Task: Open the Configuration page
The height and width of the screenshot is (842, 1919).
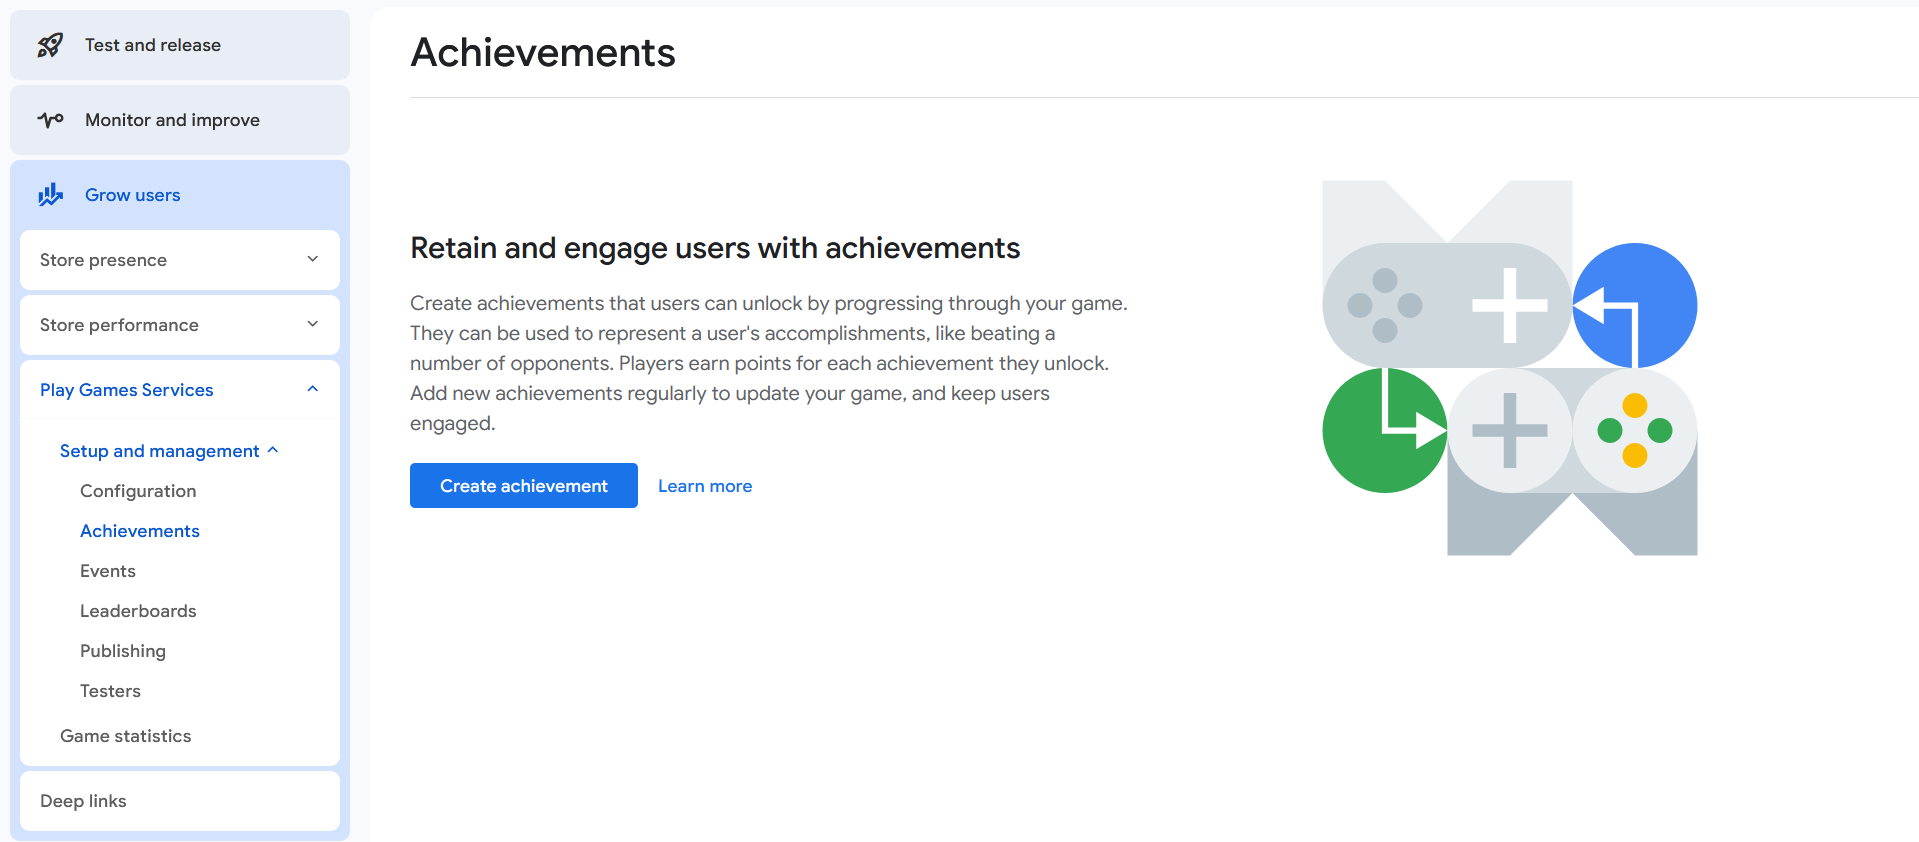Action: coord(138,491)
